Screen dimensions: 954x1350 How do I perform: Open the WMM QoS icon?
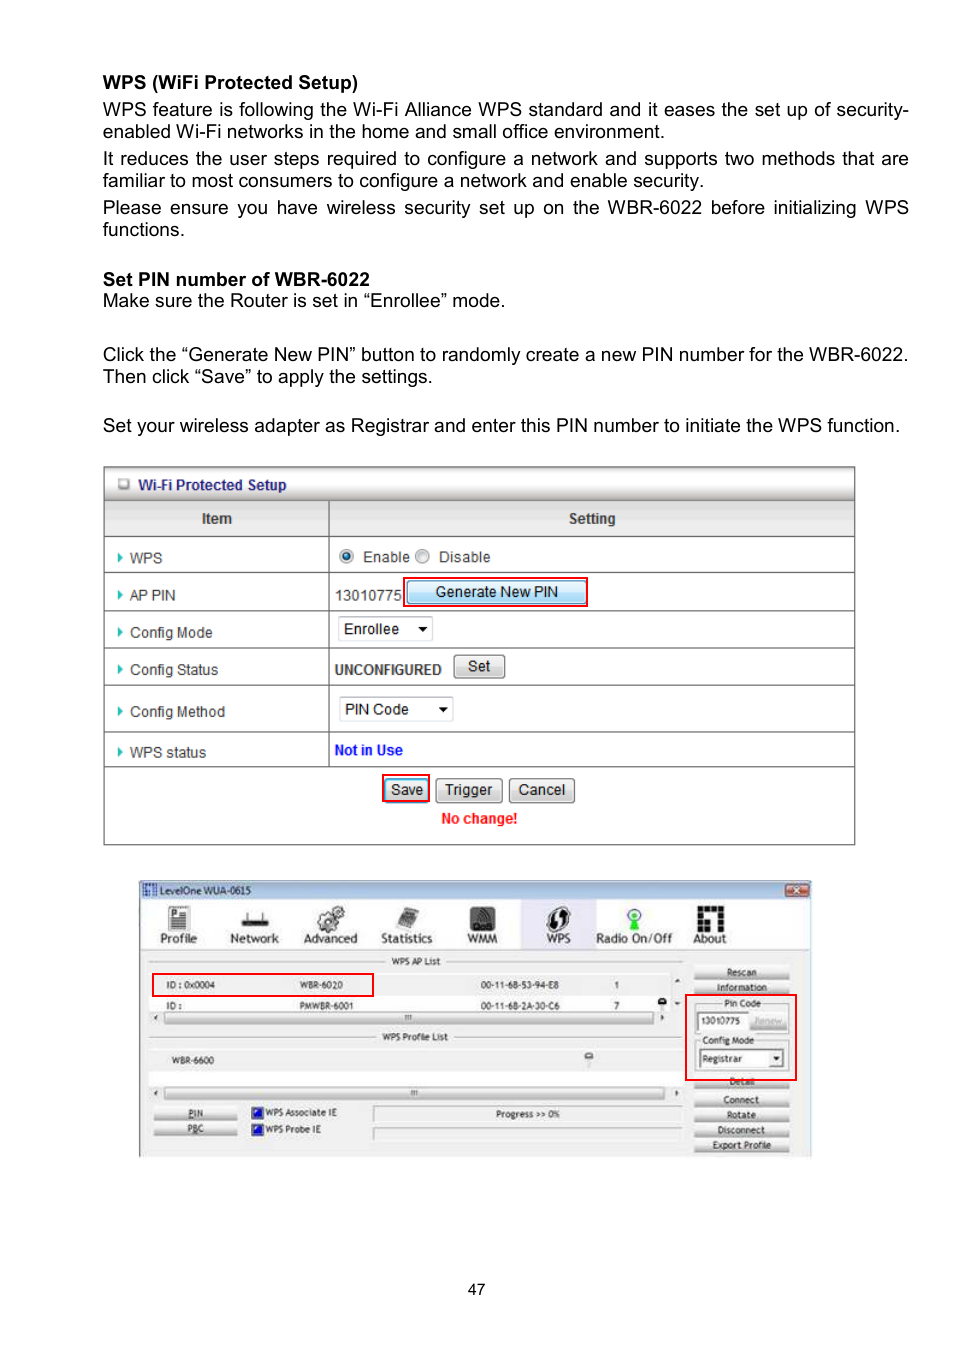pos(482,925)
